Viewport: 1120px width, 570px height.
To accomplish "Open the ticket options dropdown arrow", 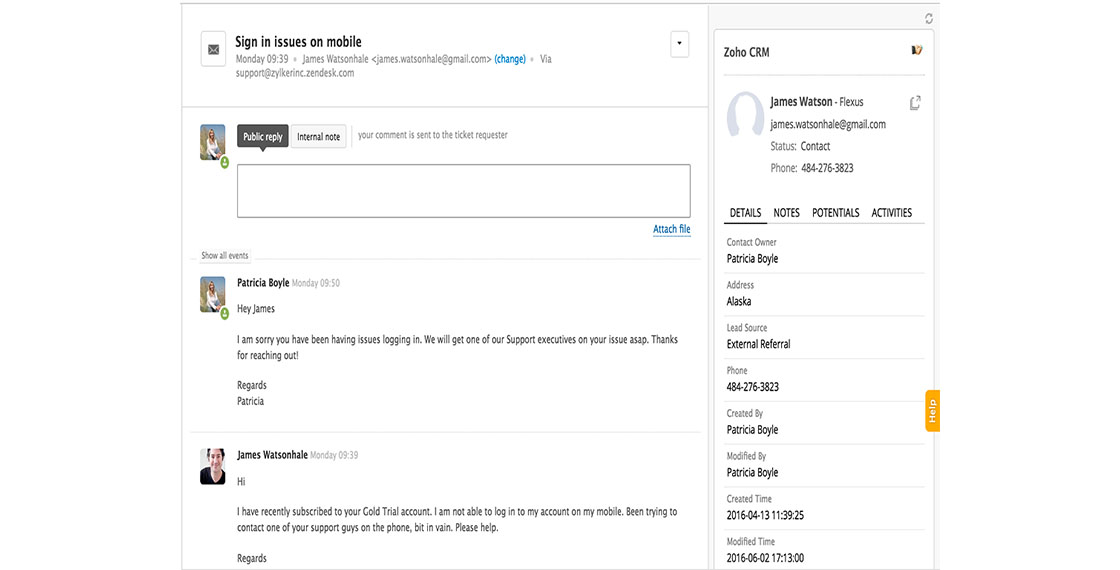I will (679, 44).
